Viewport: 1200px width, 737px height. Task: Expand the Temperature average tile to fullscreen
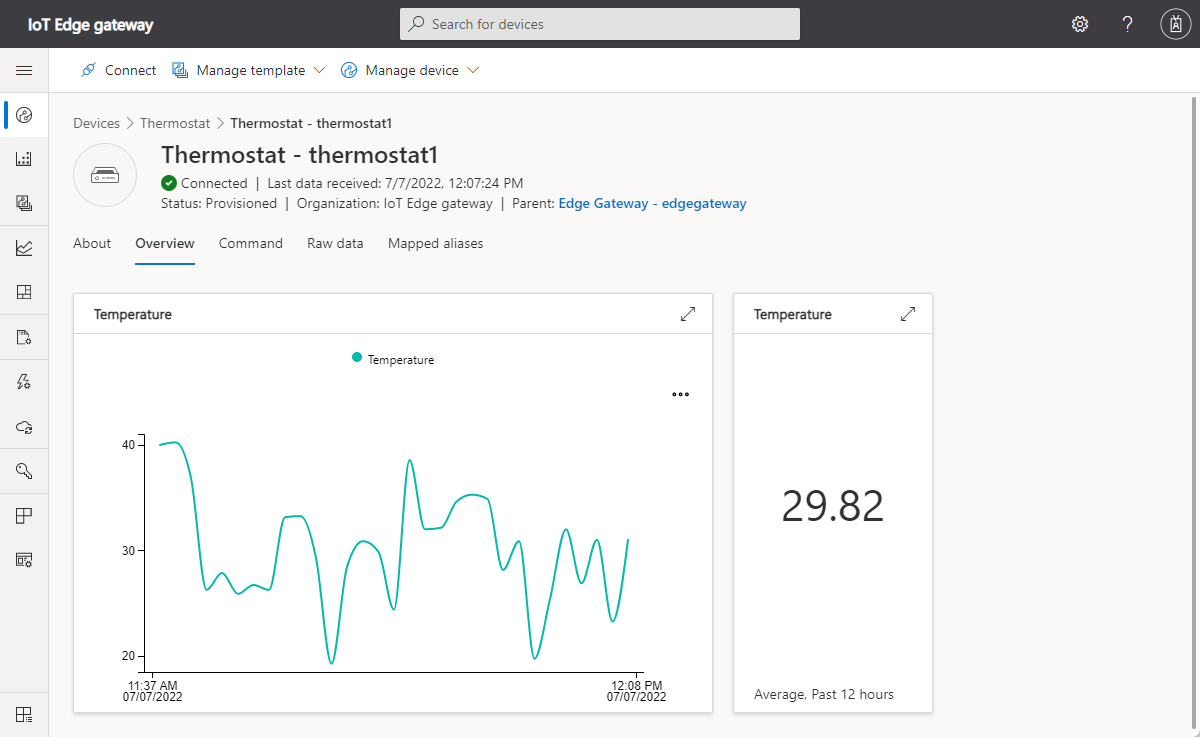click(x=908, y=314)
